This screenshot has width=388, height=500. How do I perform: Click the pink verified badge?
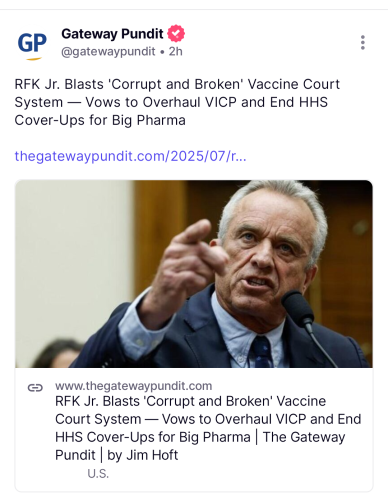tap(176, 34)
